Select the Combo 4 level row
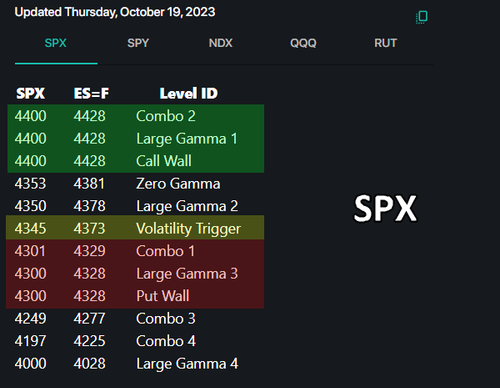500x388 pixels. click(136, 341)
